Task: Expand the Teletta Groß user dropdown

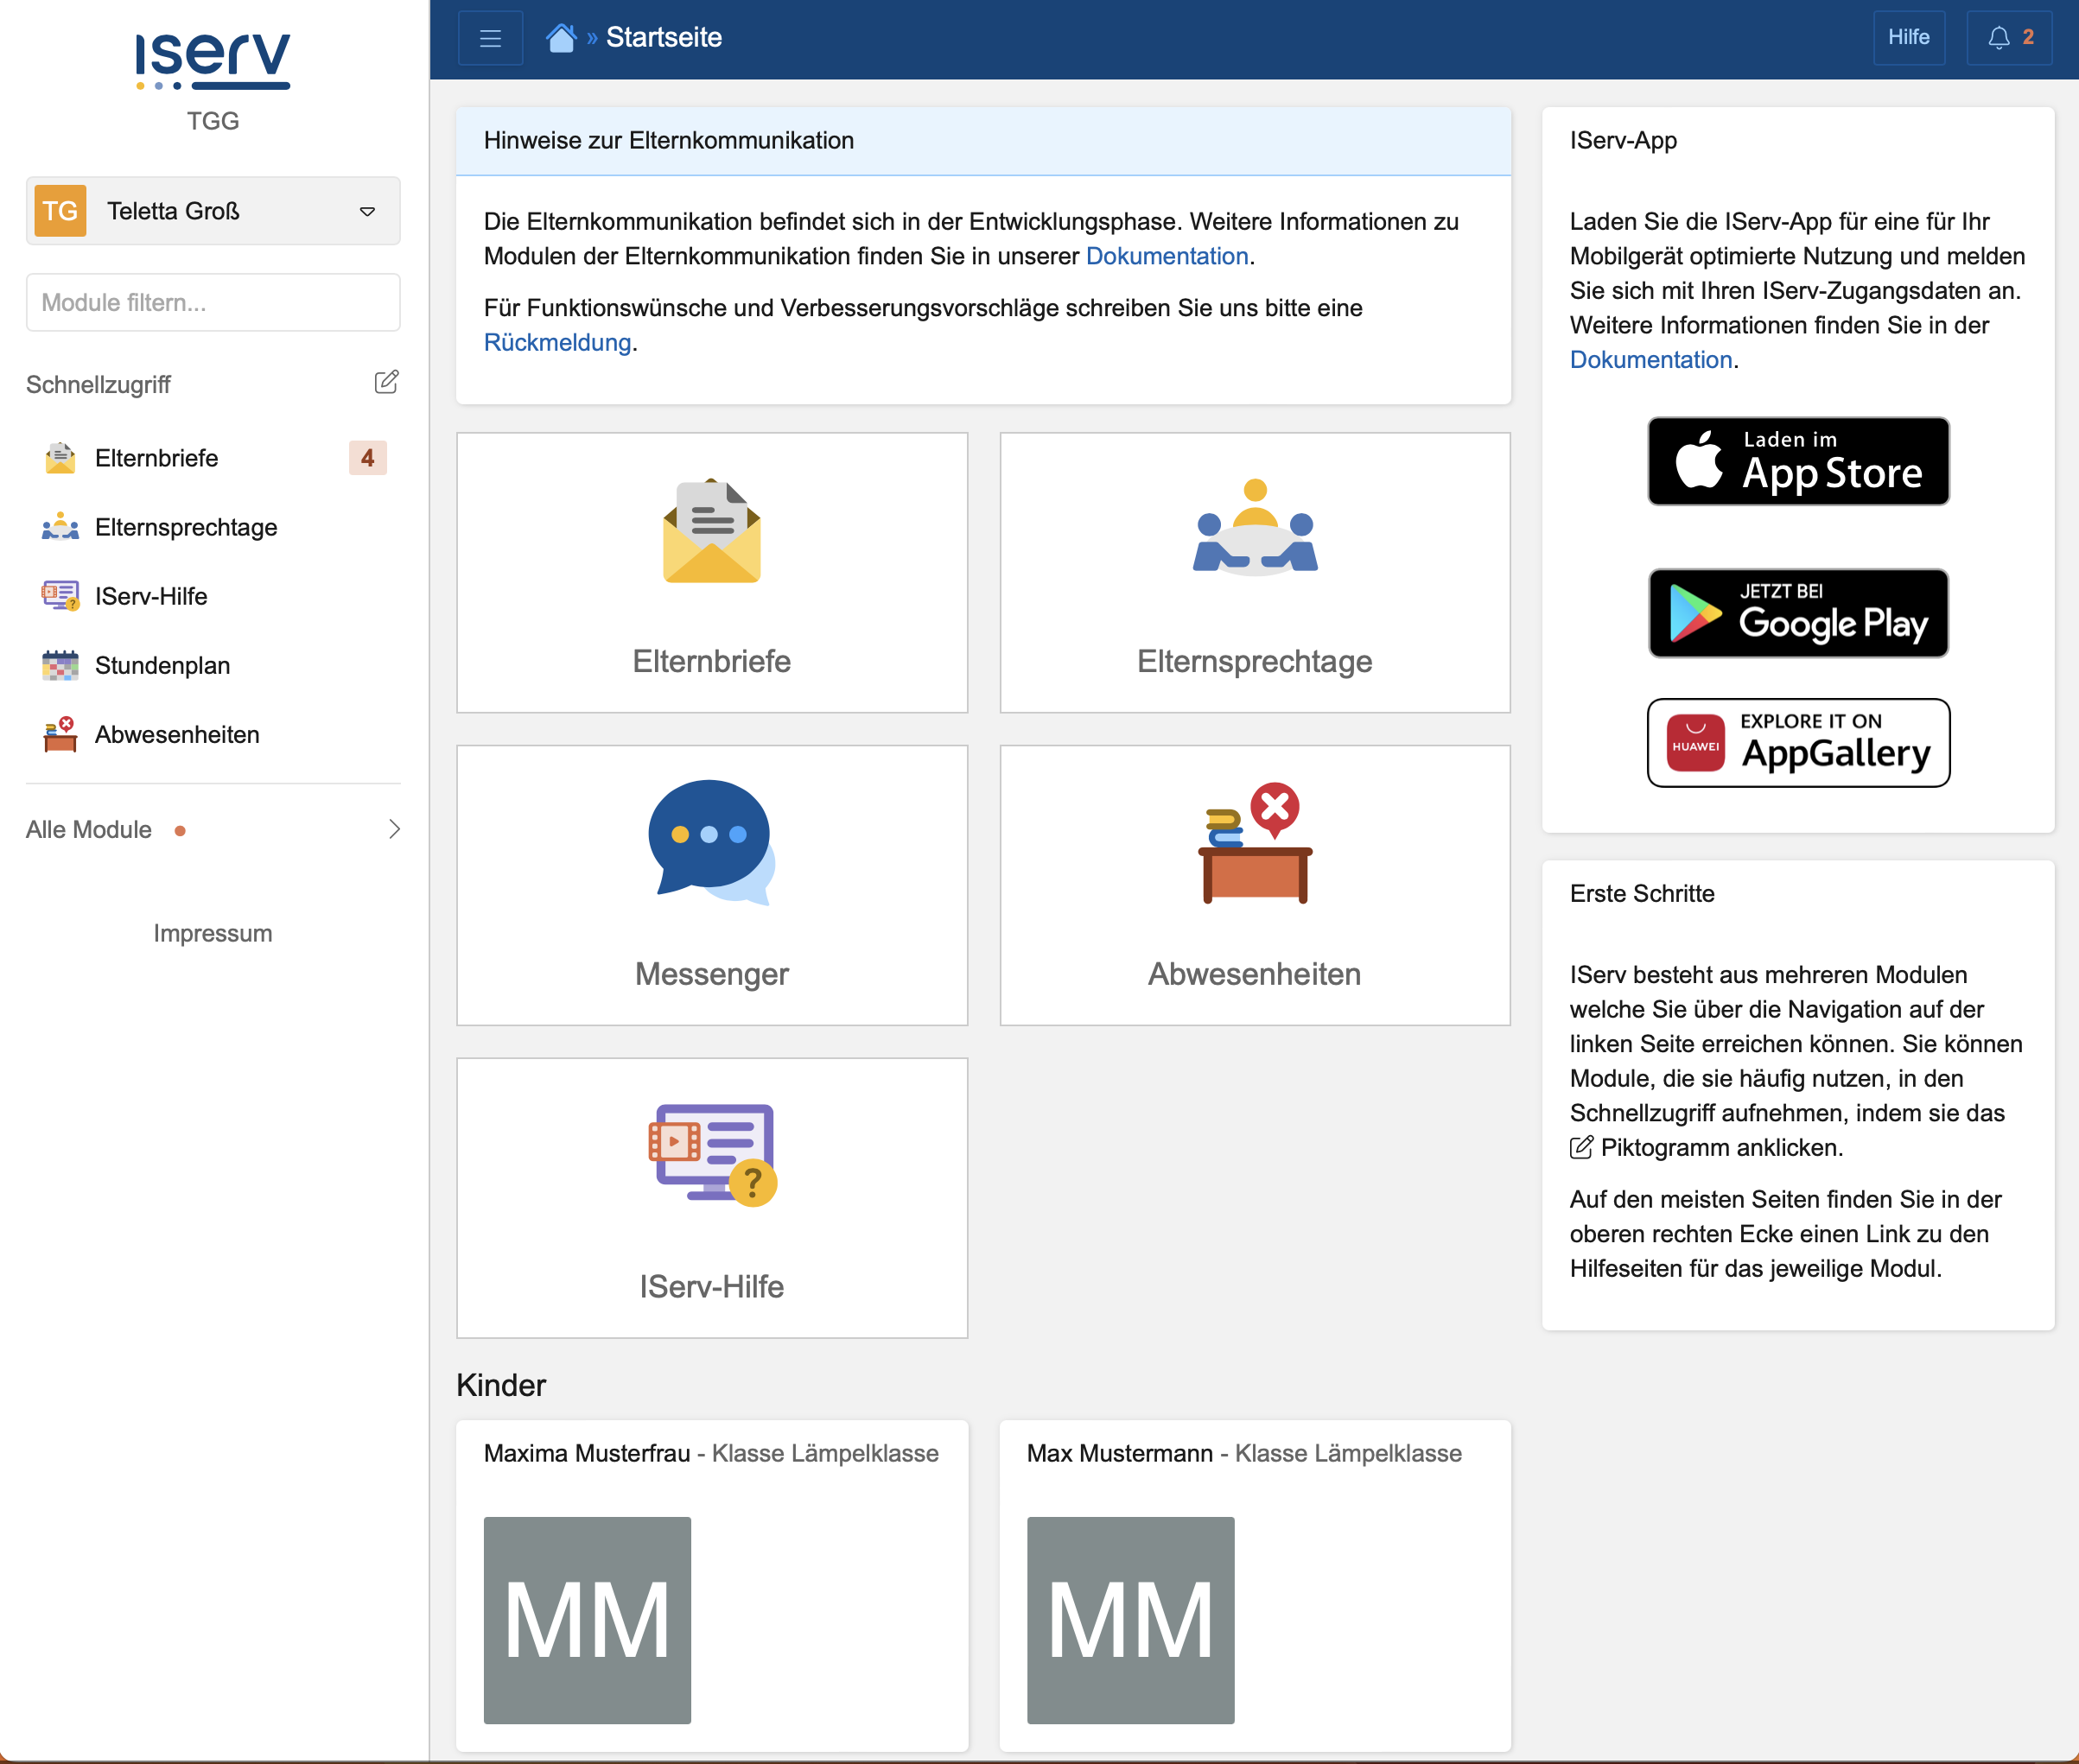Action: 213,211
